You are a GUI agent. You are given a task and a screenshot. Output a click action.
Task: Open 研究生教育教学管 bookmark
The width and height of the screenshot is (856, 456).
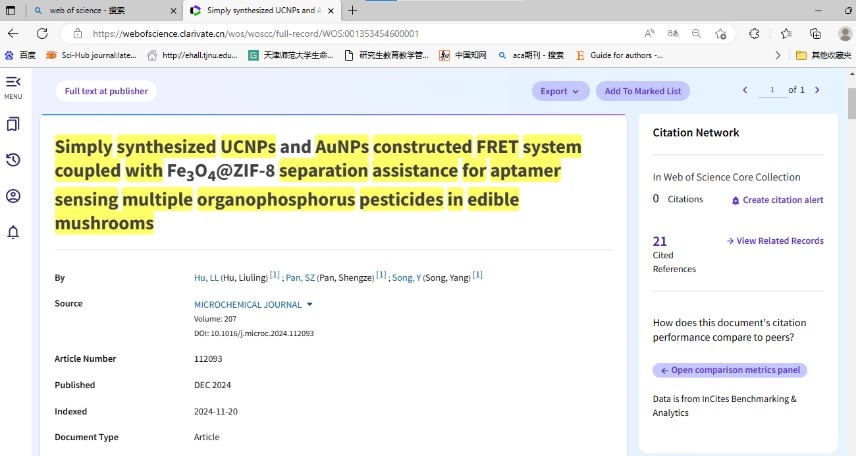387,55
